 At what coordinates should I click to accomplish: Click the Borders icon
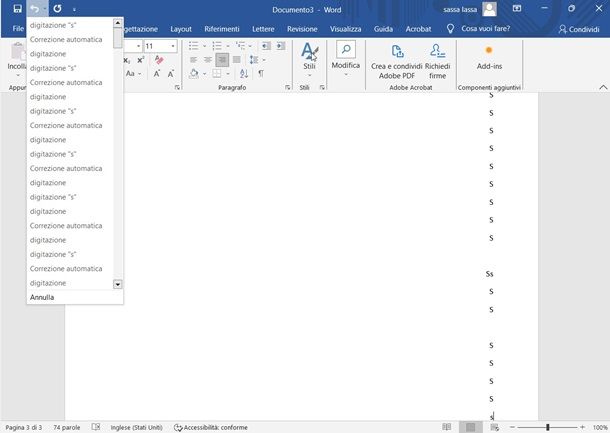(217, 74)
